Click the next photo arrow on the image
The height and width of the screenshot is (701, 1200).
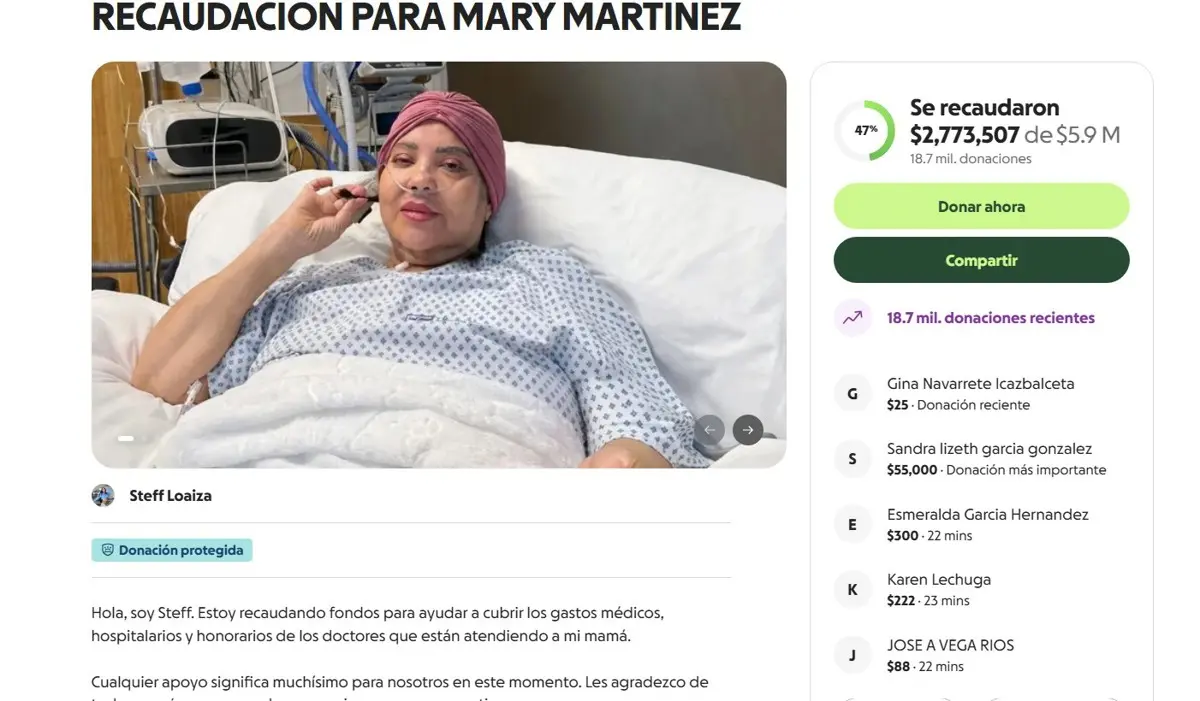tap(748, 430)
